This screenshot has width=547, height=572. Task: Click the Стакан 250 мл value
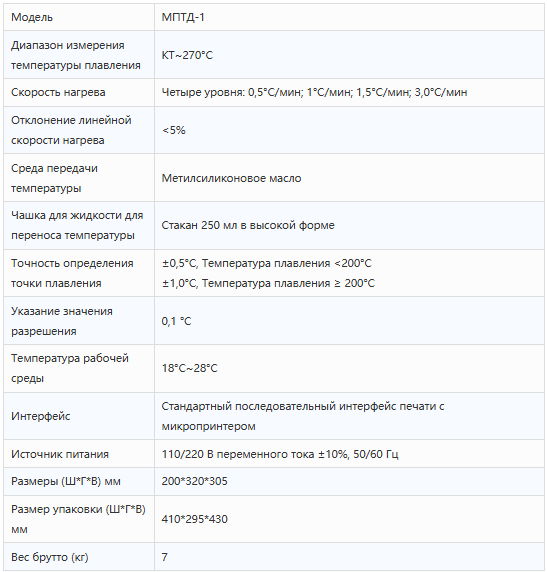(248, 225)
